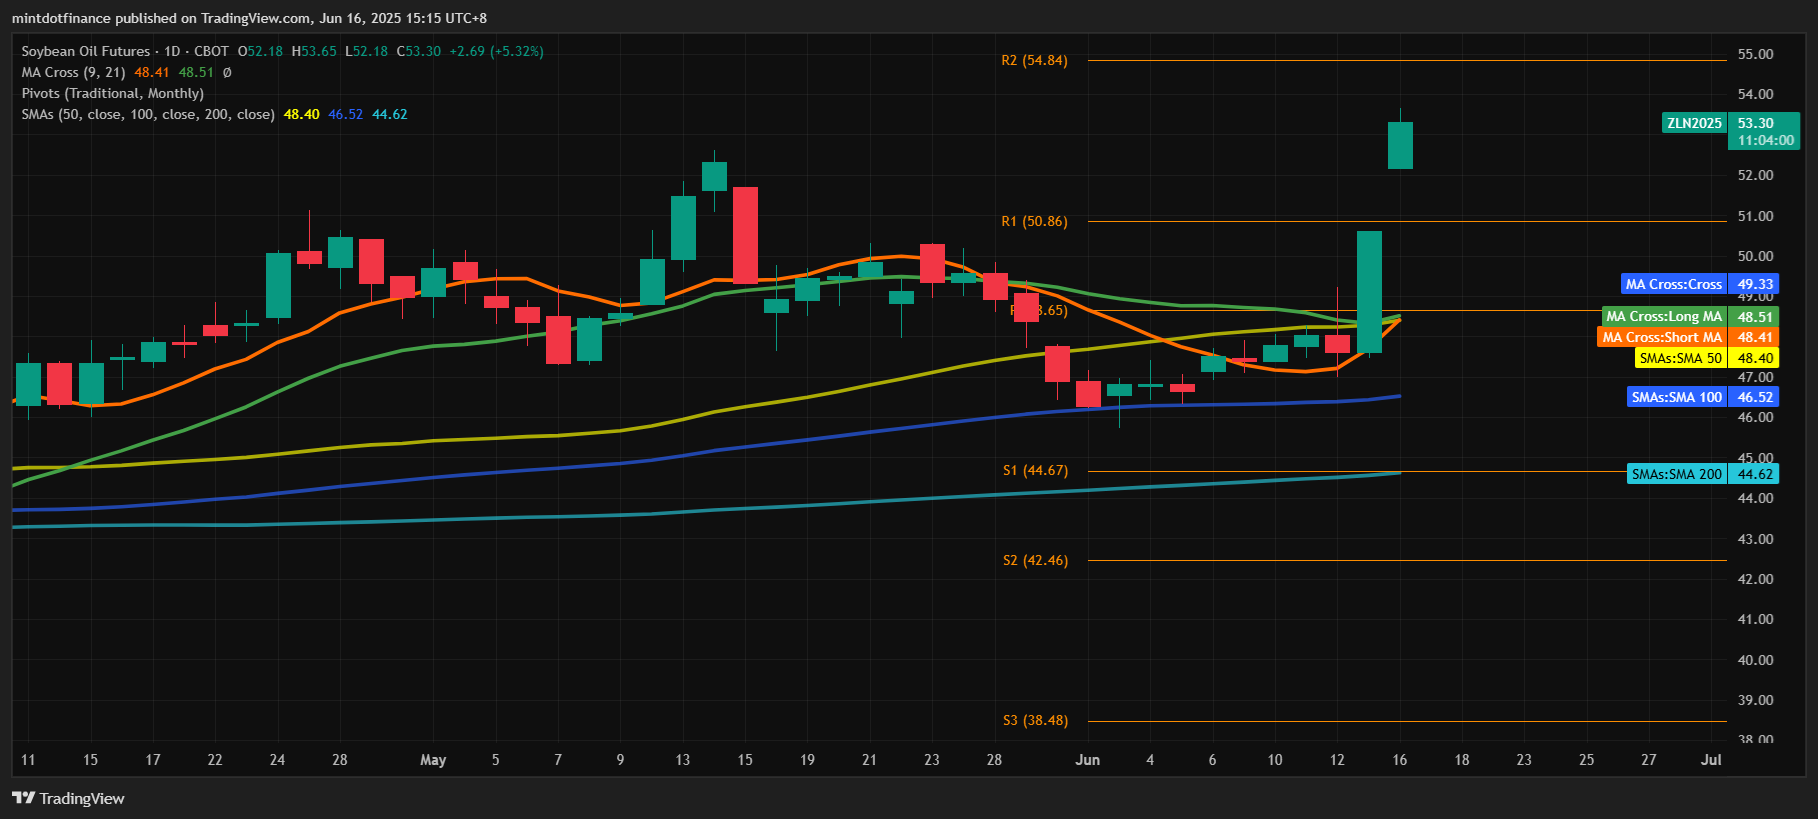Click the S2 (42.46) pivot label
Viewport: 1818px width, 819px height.
coord(1035,560)
